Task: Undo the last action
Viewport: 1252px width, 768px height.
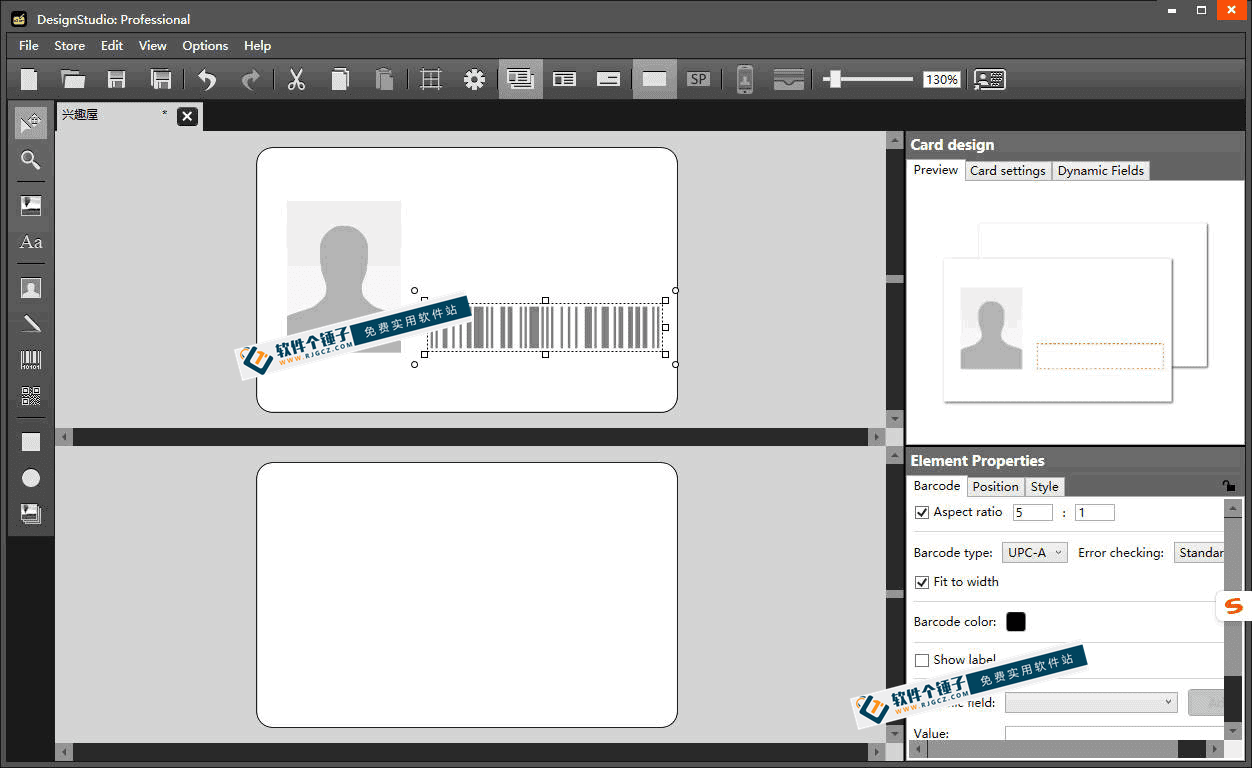Action: point(207,79)
